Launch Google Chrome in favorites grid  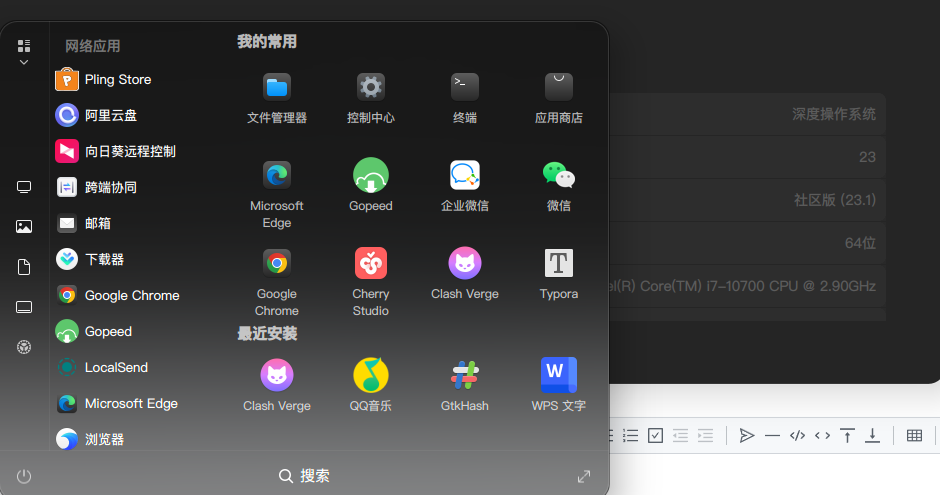(277, 283)
